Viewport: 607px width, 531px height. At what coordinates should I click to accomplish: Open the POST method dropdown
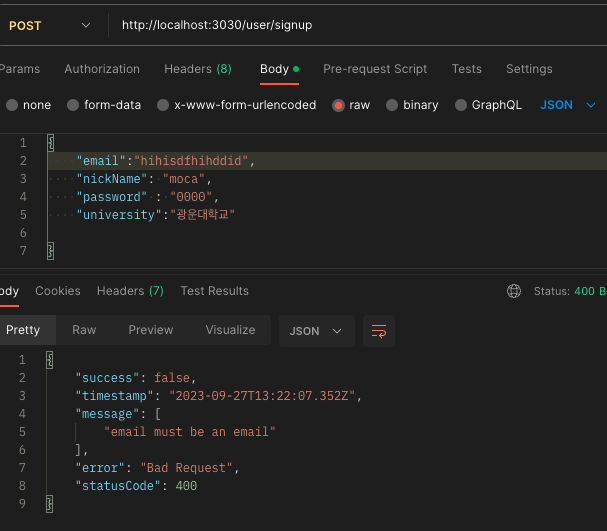[x=50, y=26]
